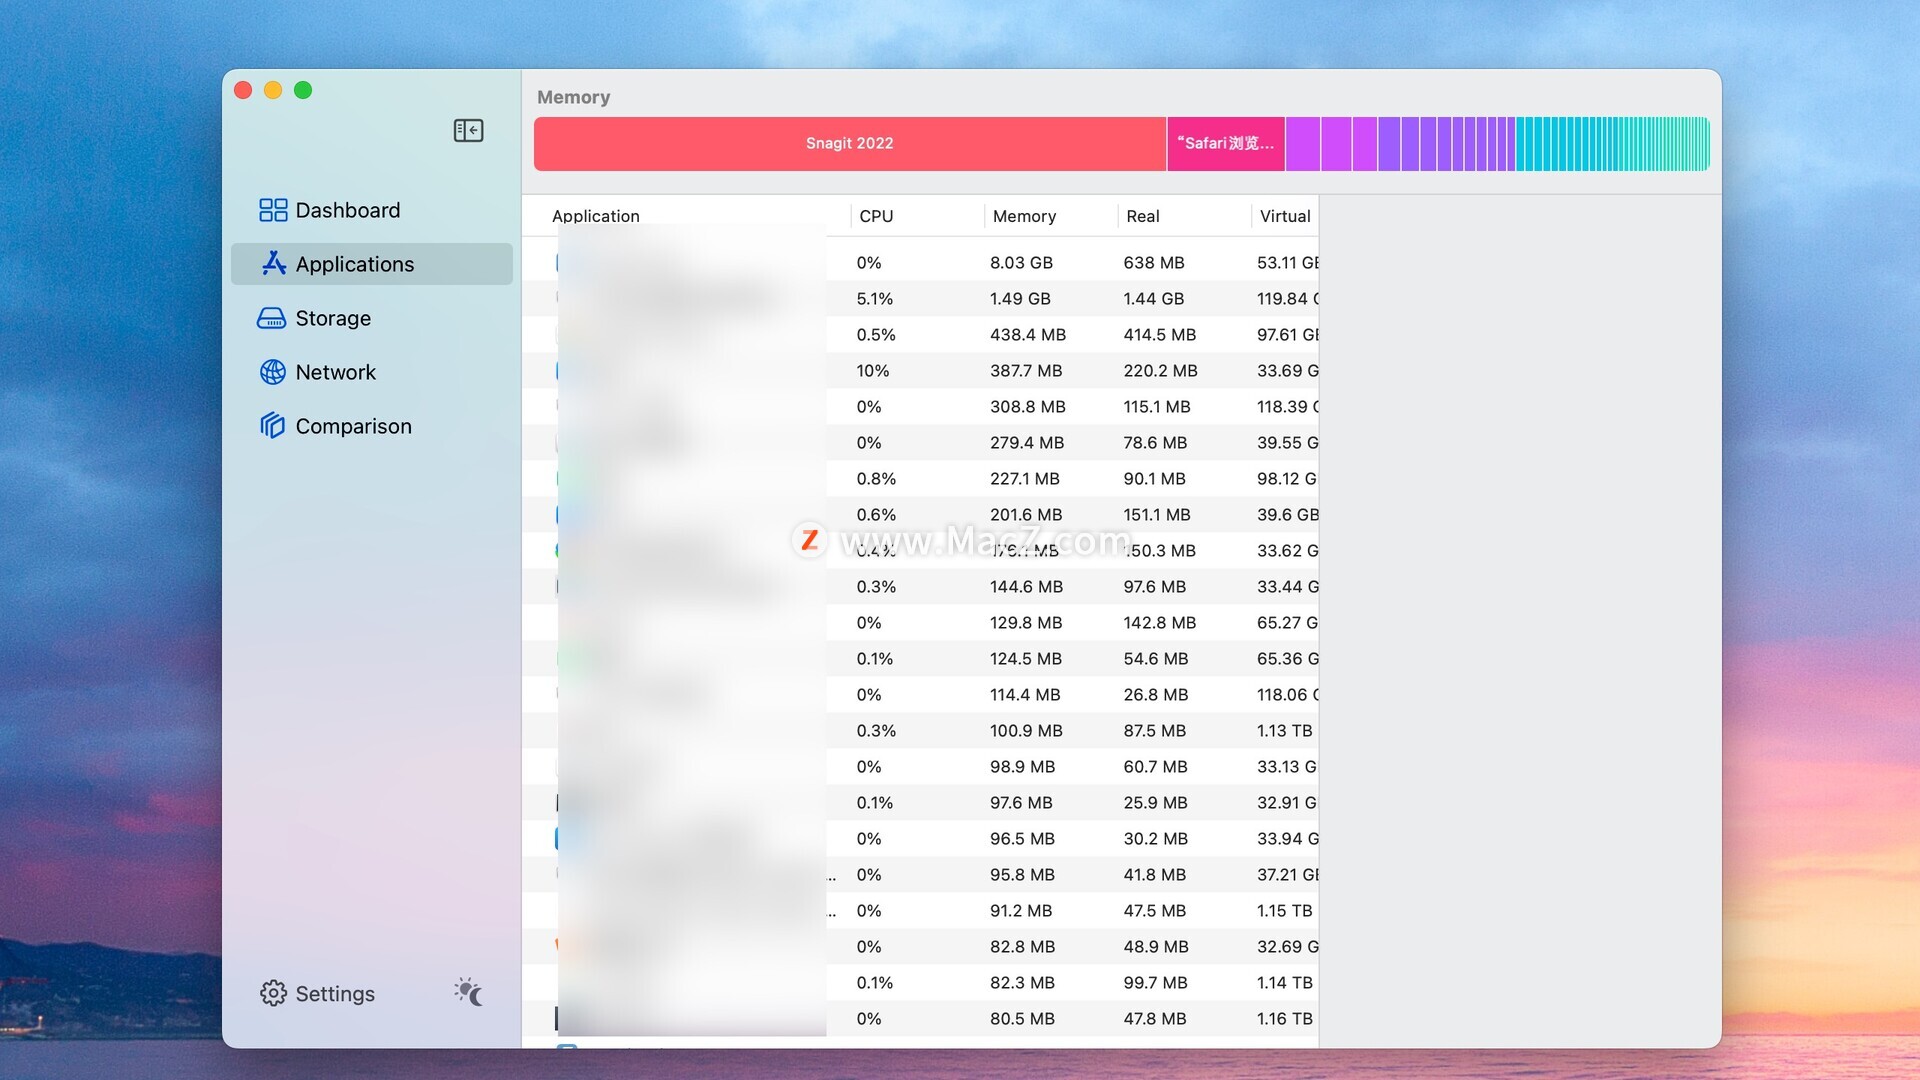Click the 1.49 GB memory value
1920x1080 pixels.
coord(1020,299)
